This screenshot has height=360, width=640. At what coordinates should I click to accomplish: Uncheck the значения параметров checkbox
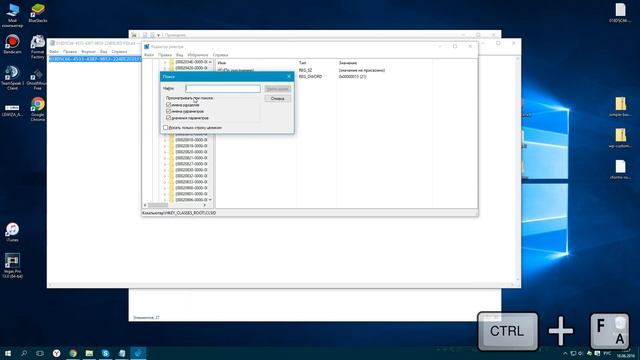click(x=169, y=118)
